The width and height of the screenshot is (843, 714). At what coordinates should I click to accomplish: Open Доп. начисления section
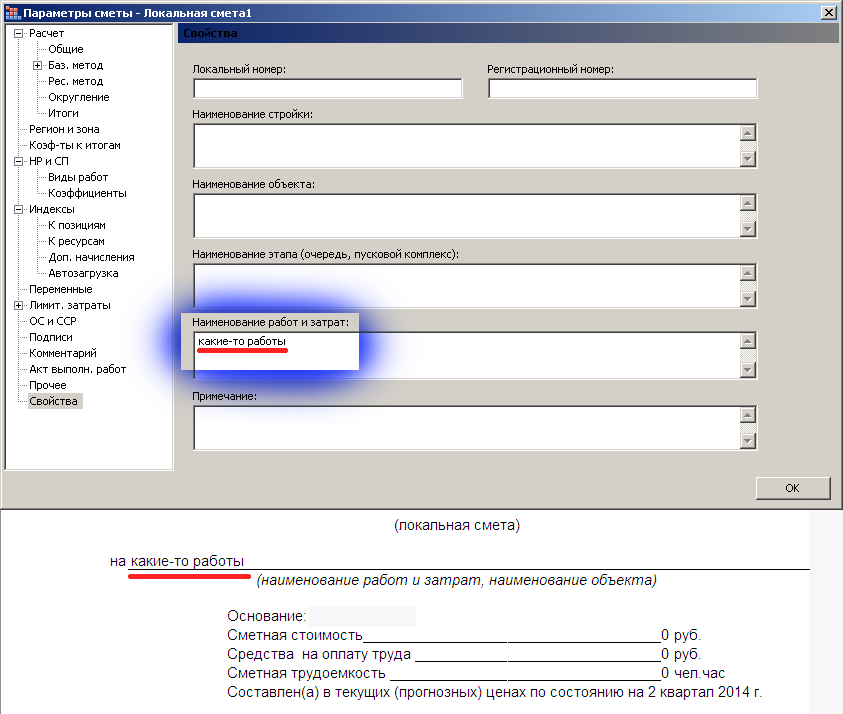click(x=91, y=258)
